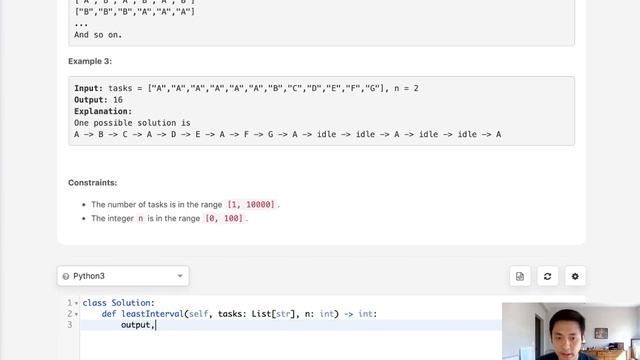Collapse code fold arrow on line 1
Screen dimensions: 640x360
(76, 303)
